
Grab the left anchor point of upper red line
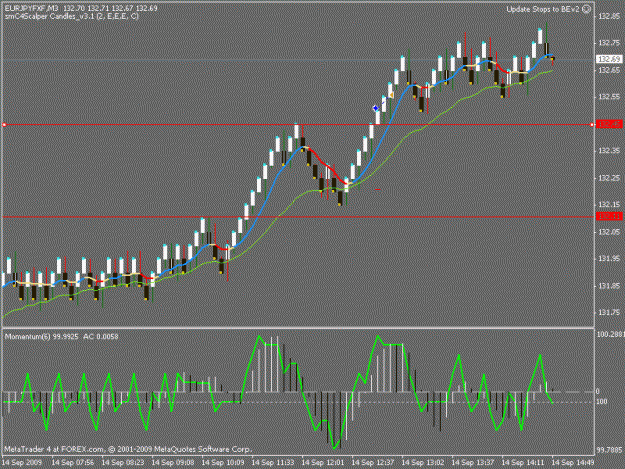(4, 125)
